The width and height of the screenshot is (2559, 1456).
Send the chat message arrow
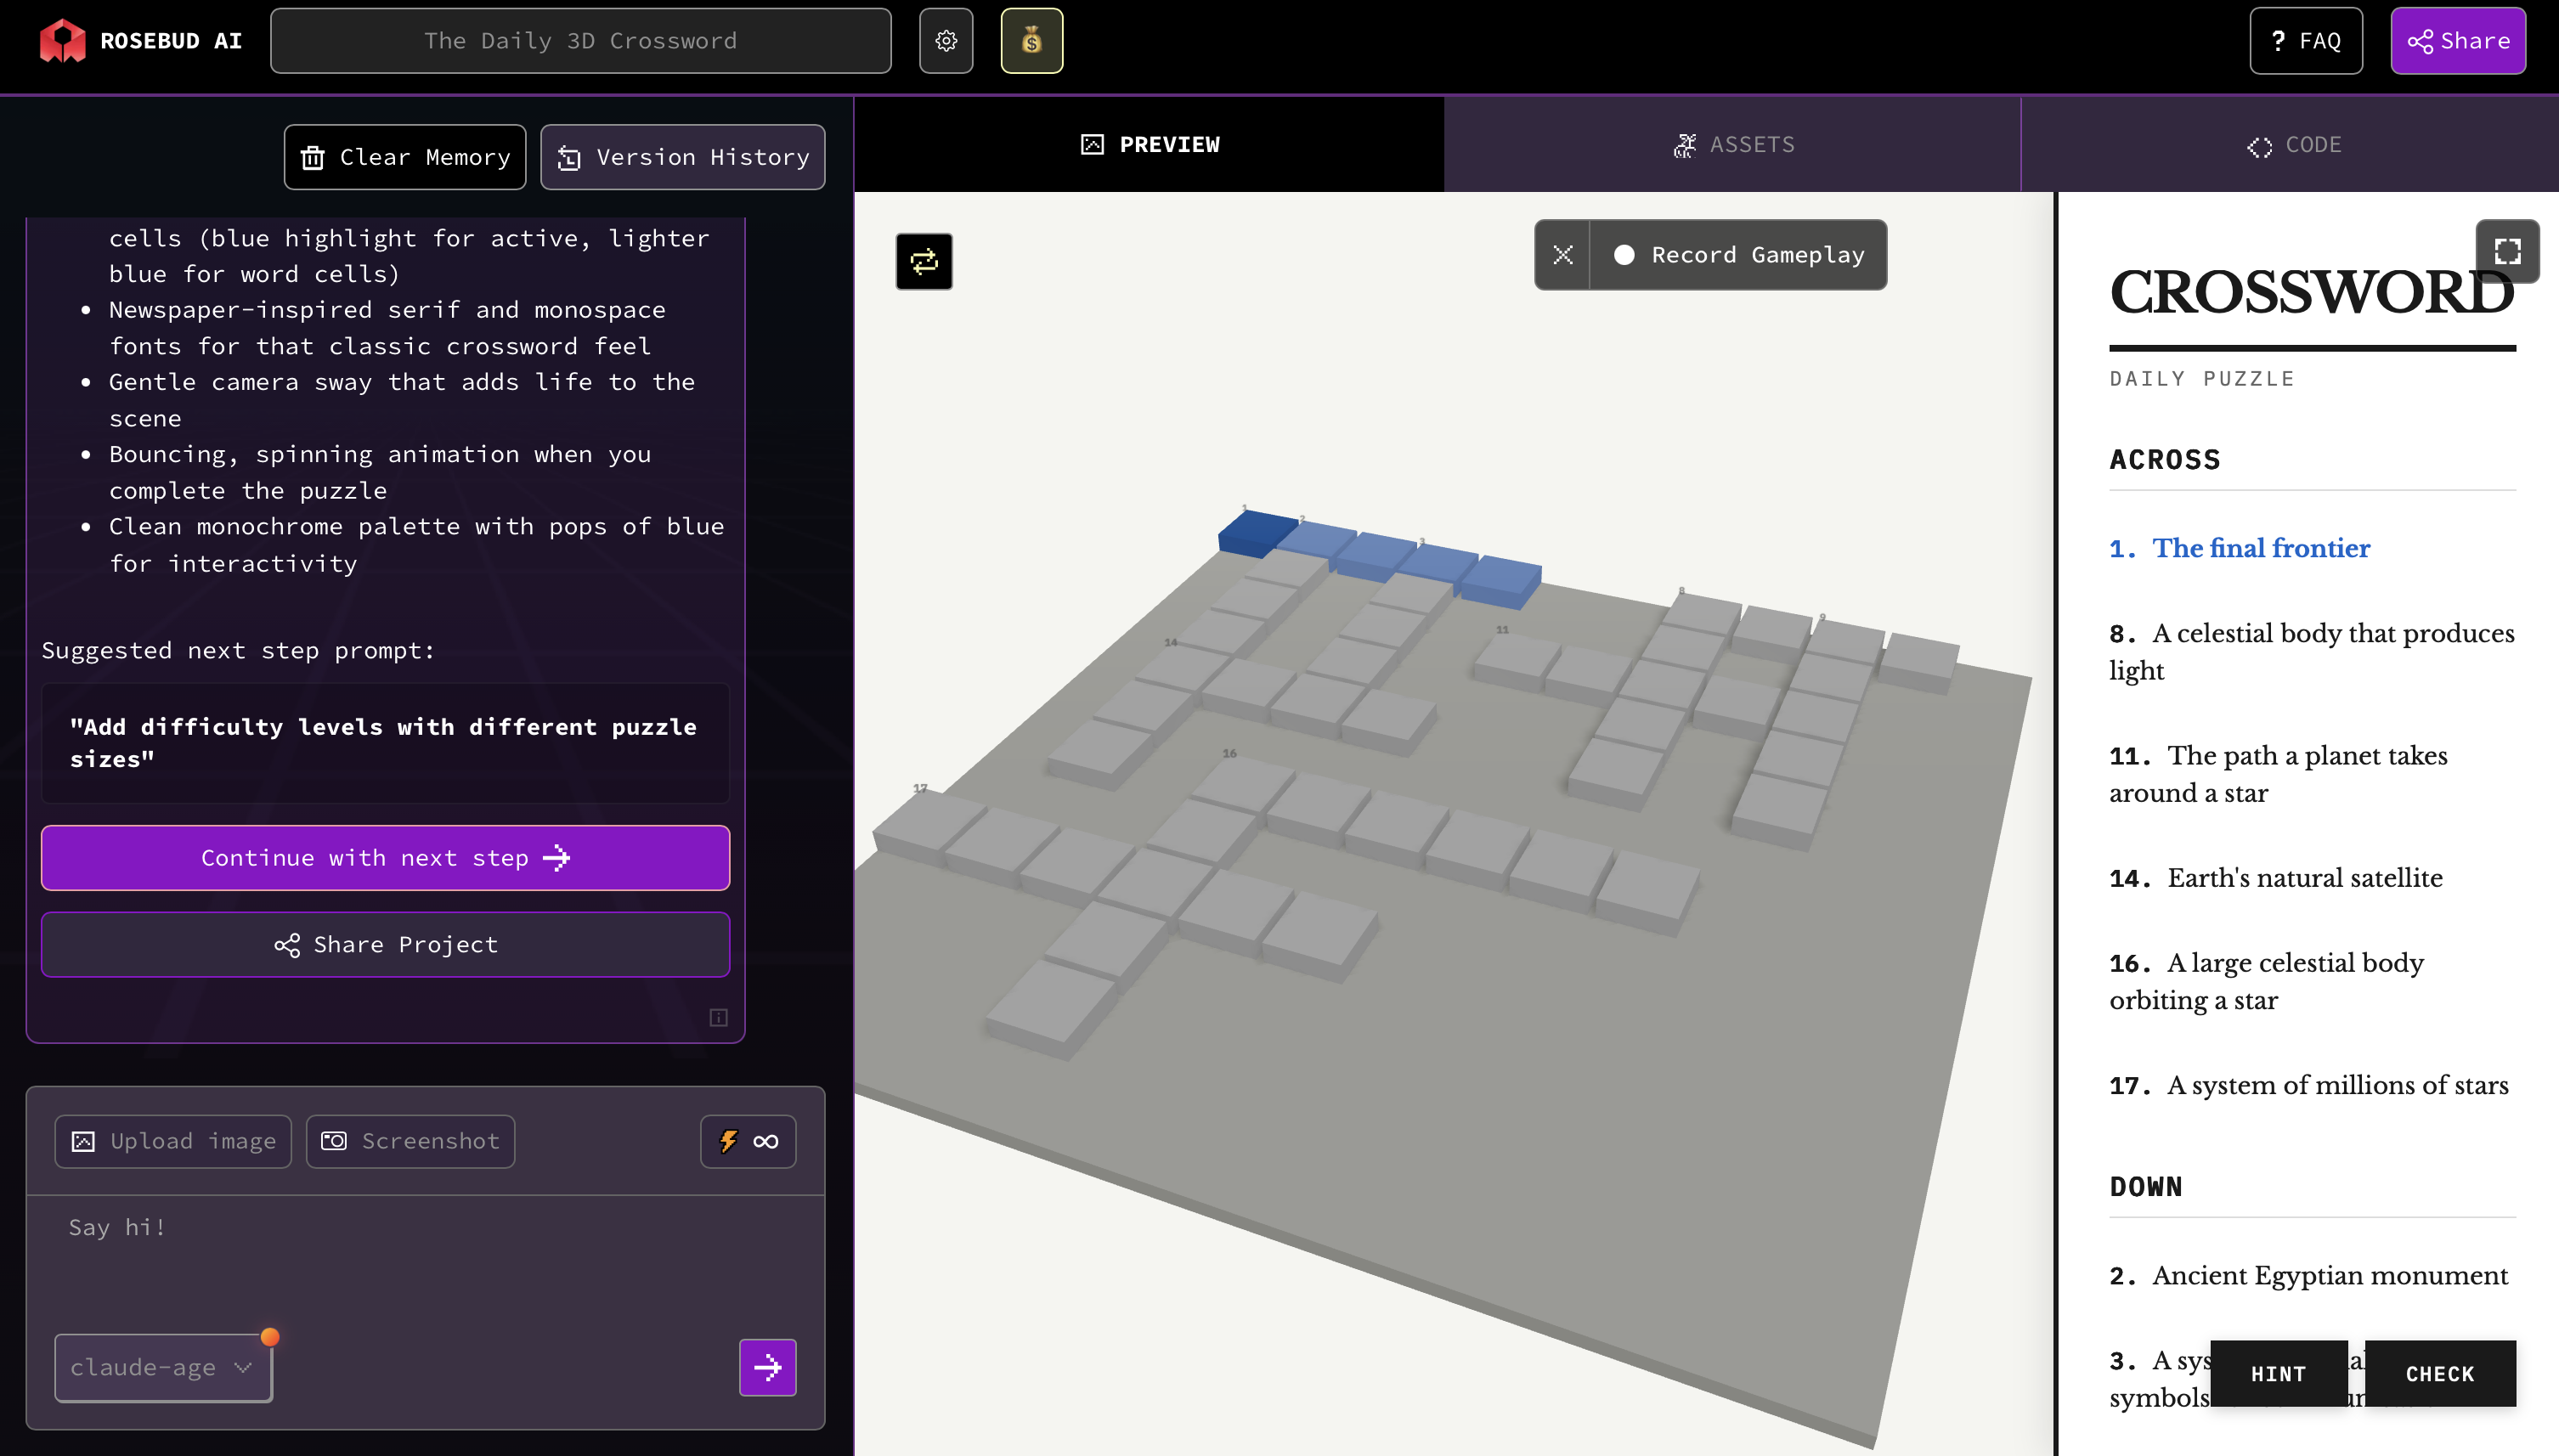click(767, 1367)
